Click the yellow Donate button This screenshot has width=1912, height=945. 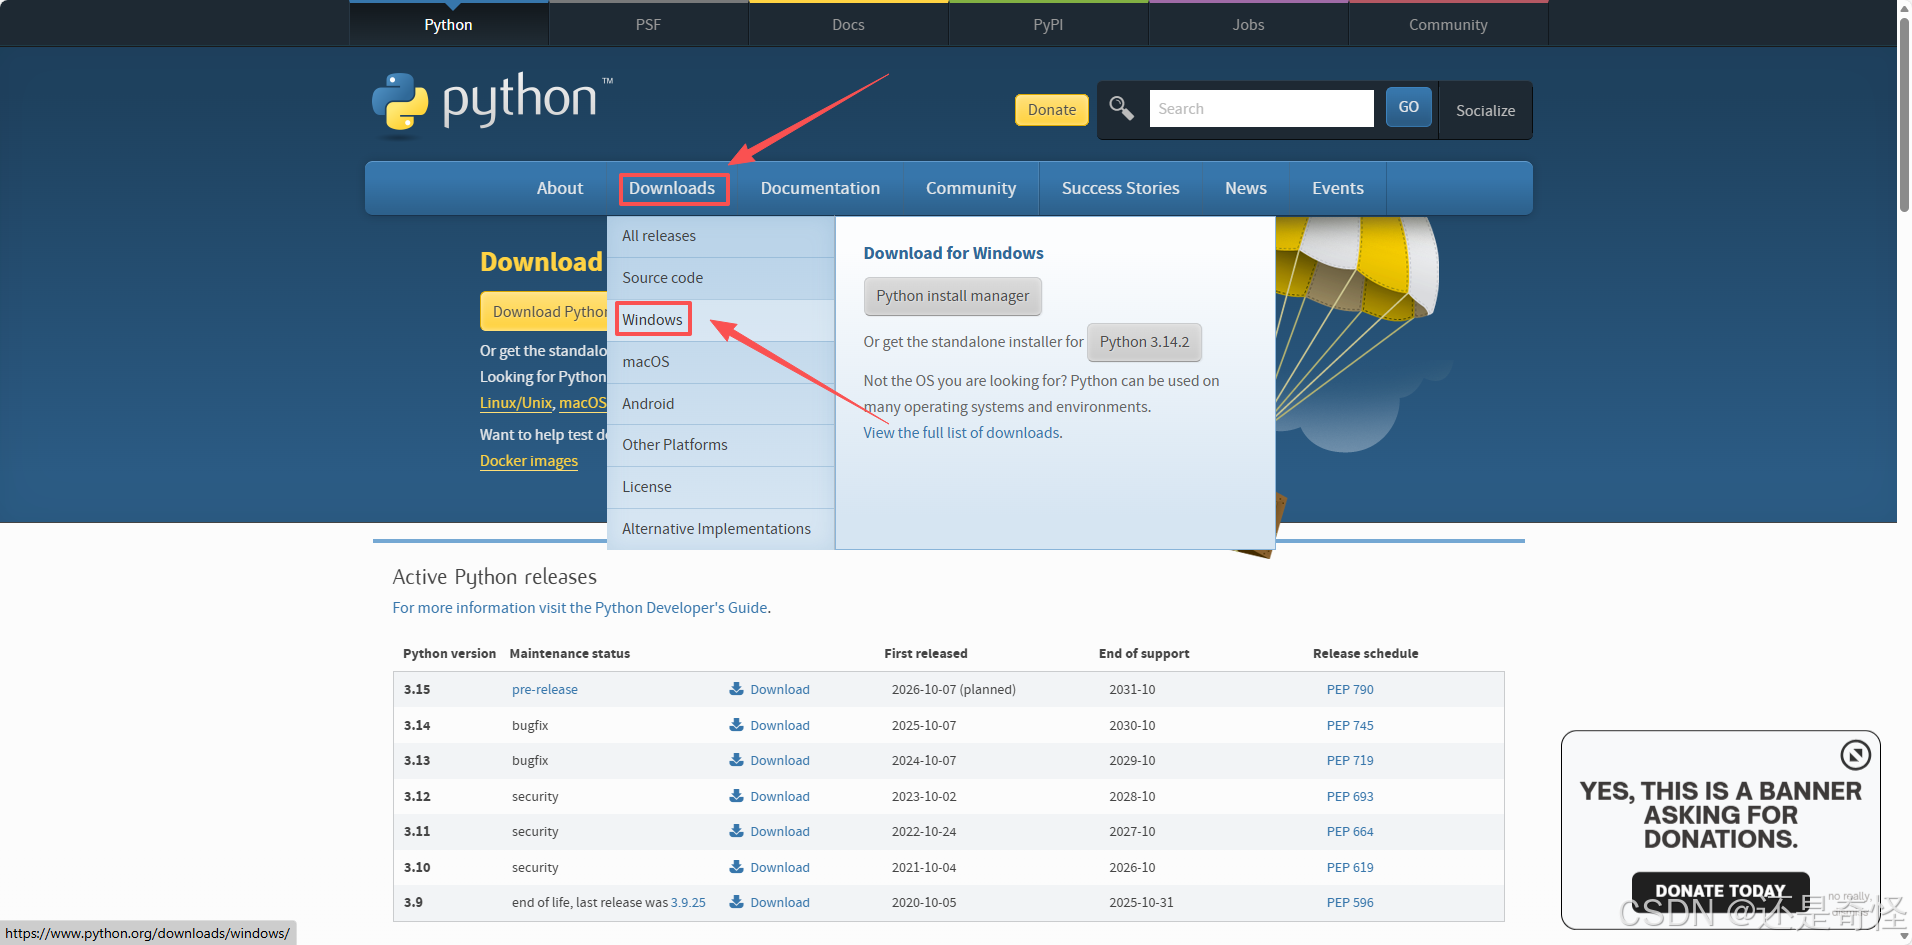coord(1052,110)
